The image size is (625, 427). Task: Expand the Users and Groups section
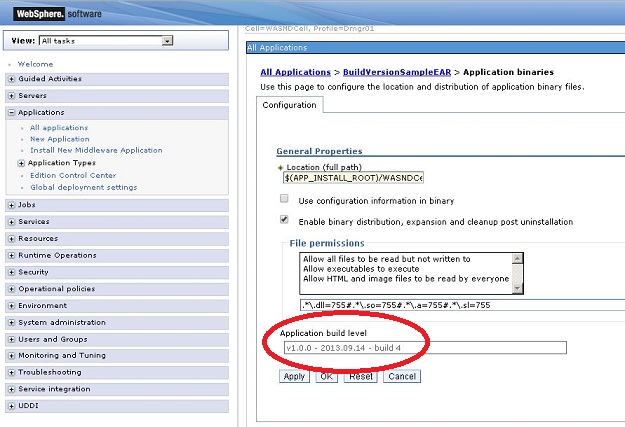point(12,339)
